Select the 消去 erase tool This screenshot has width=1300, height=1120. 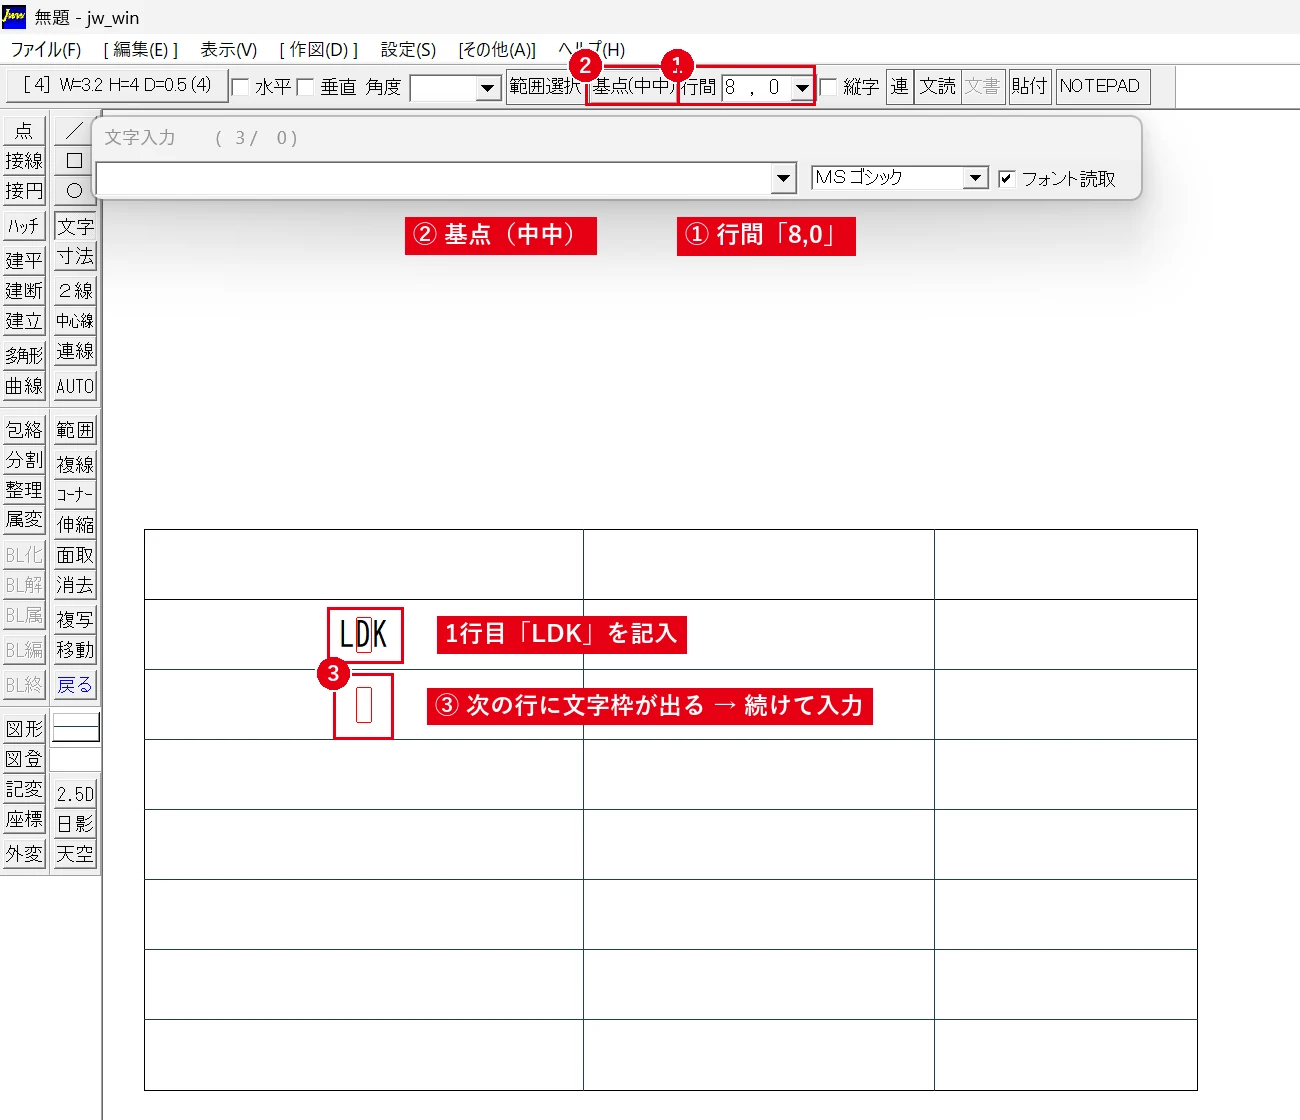pos(75,585)
